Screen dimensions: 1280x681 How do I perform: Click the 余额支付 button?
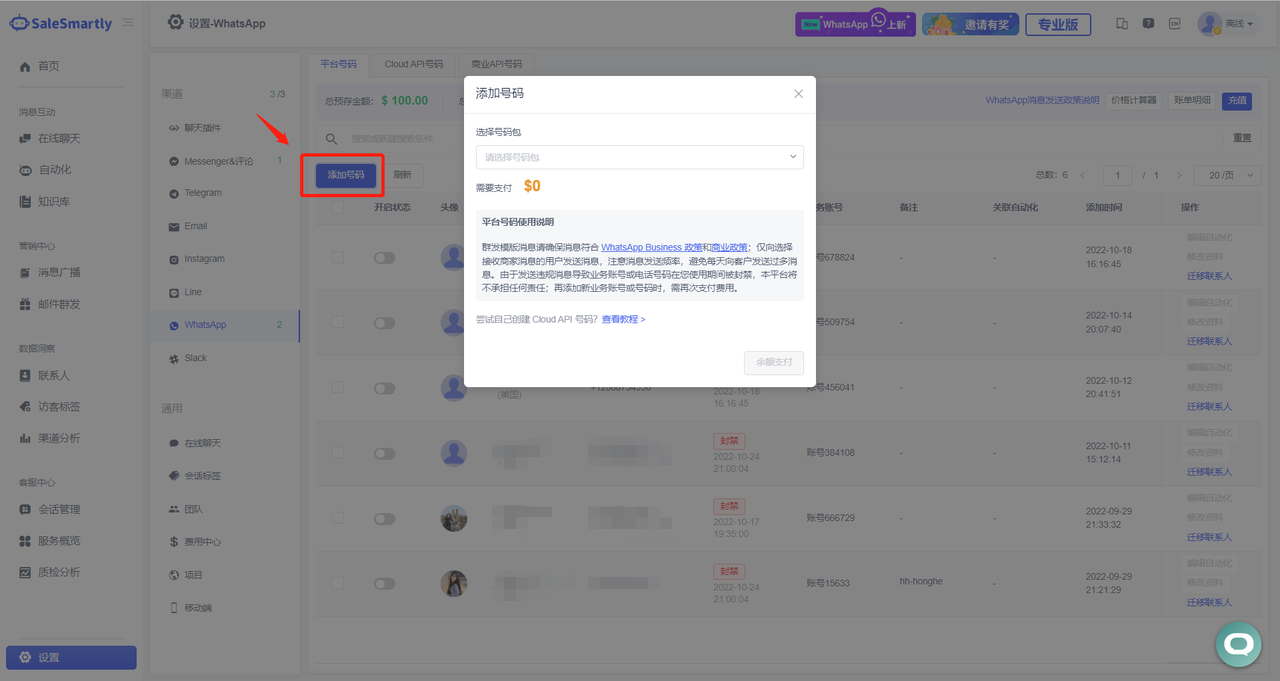click(x=773, y=362)
